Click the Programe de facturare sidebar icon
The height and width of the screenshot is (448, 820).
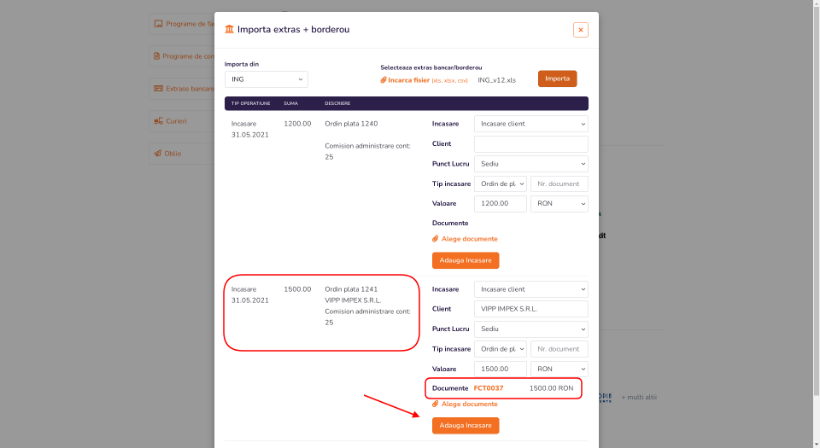pyautogui.click(x=158, y=23)
